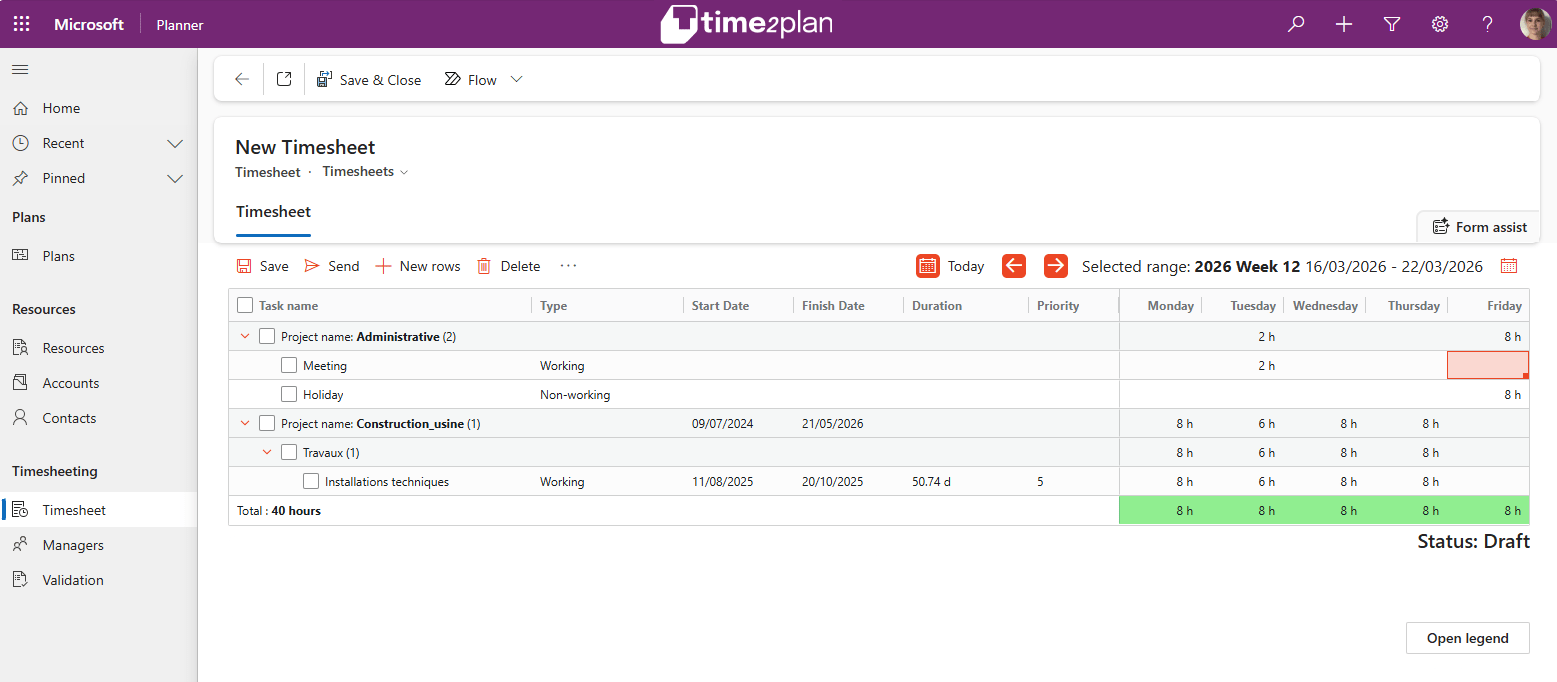Open settings gear in top bar
The image size is (1557, 682).
pyautogui.click(x=1440, y=24)
